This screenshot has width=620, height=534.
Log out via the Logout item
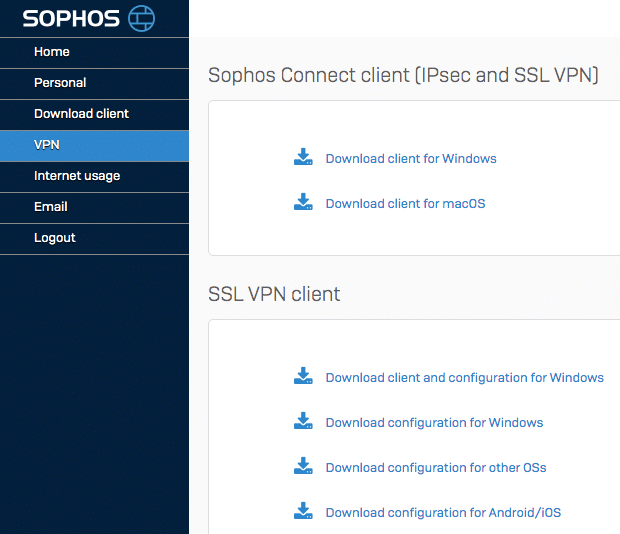[95, 239]
